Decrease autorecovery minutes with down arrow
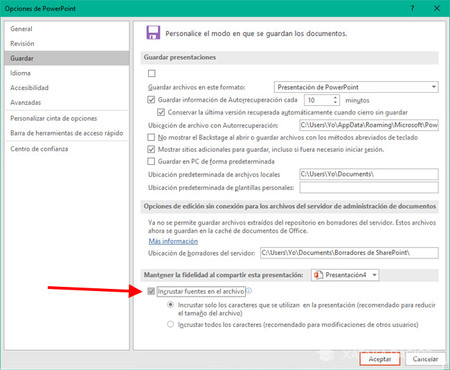This screenshot has height=370, width=450. [x=335, y=102]
